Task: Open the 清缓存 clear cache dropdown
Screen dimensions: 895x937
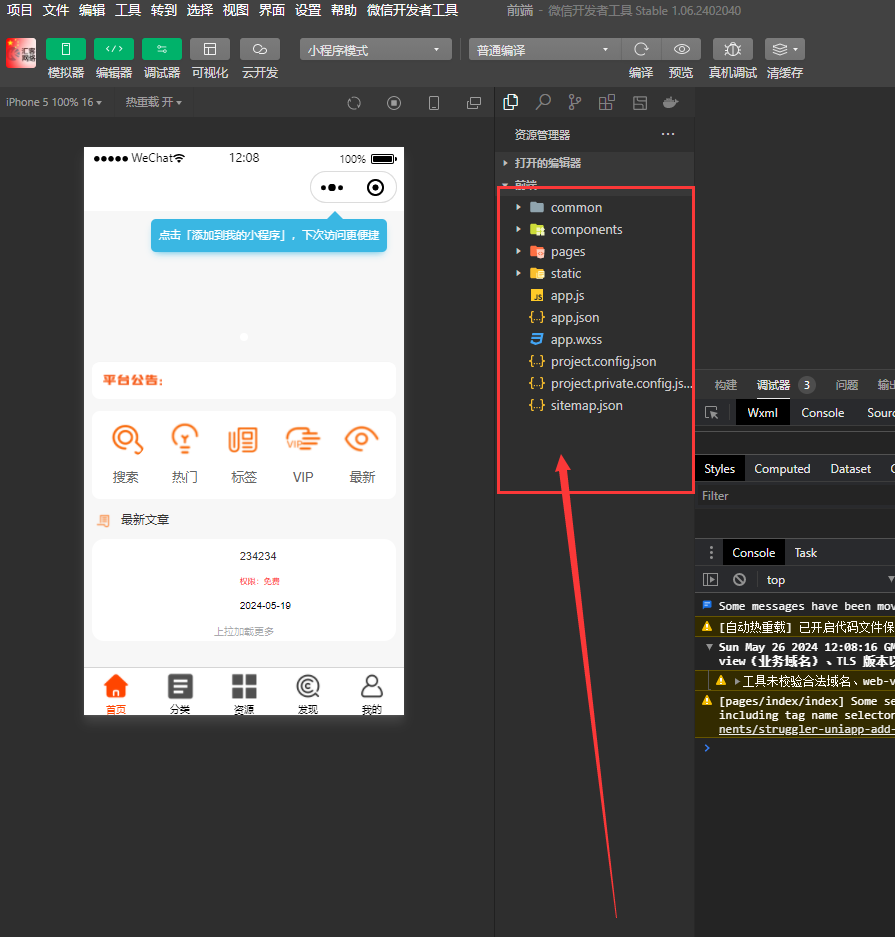Action: (785, 49)
